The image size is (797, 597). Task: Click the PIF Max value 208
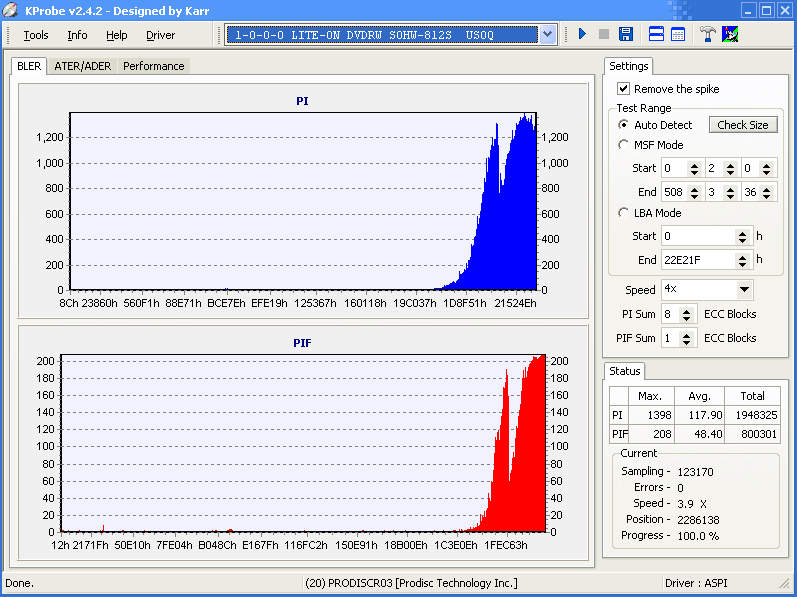click(x=651, y=434)
